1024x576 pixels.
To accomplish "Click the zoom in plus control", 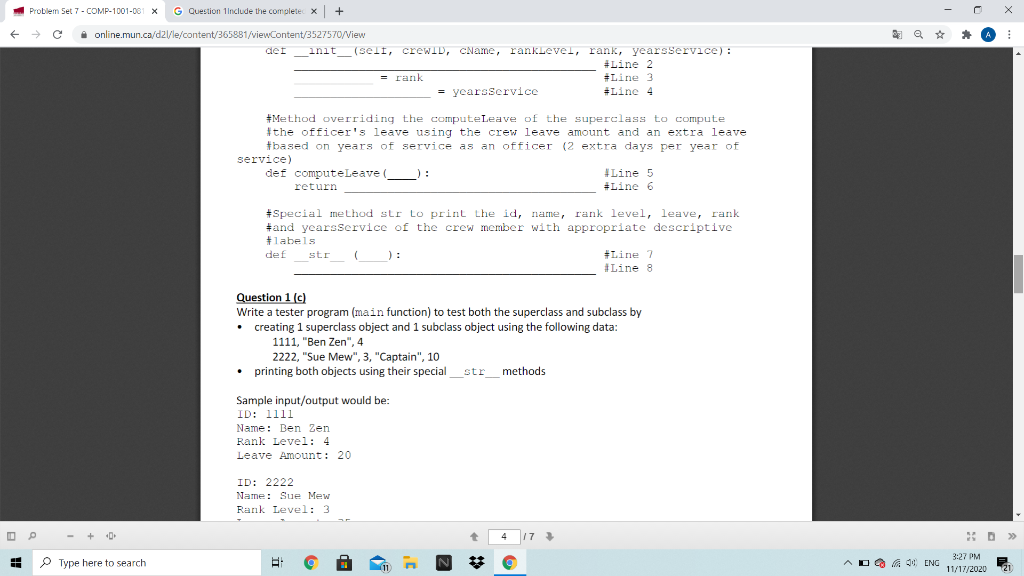I will (89, 536).
